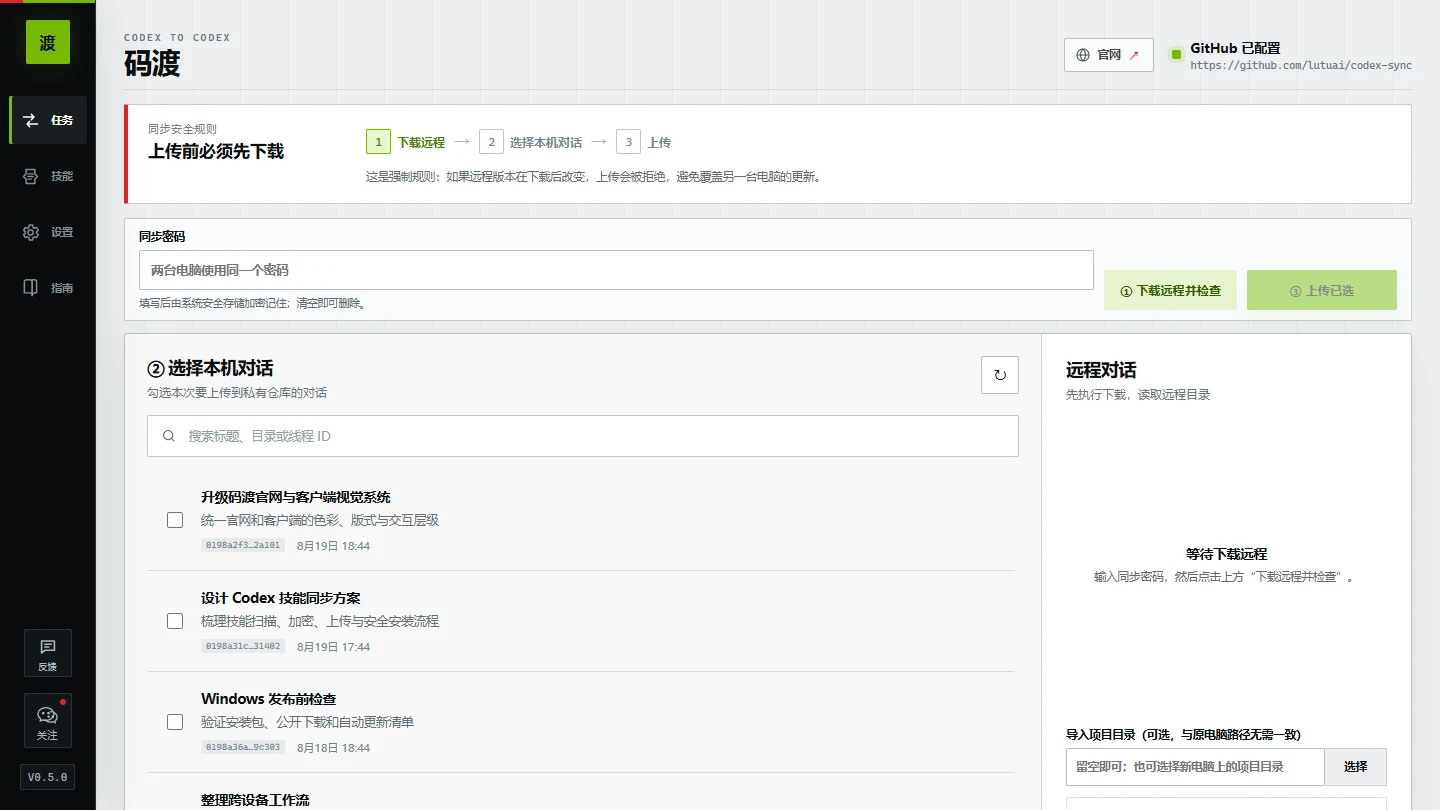Click the timestamp 8月18日 18:44
Screen dimensions: 1440x810
click(334, 748)
